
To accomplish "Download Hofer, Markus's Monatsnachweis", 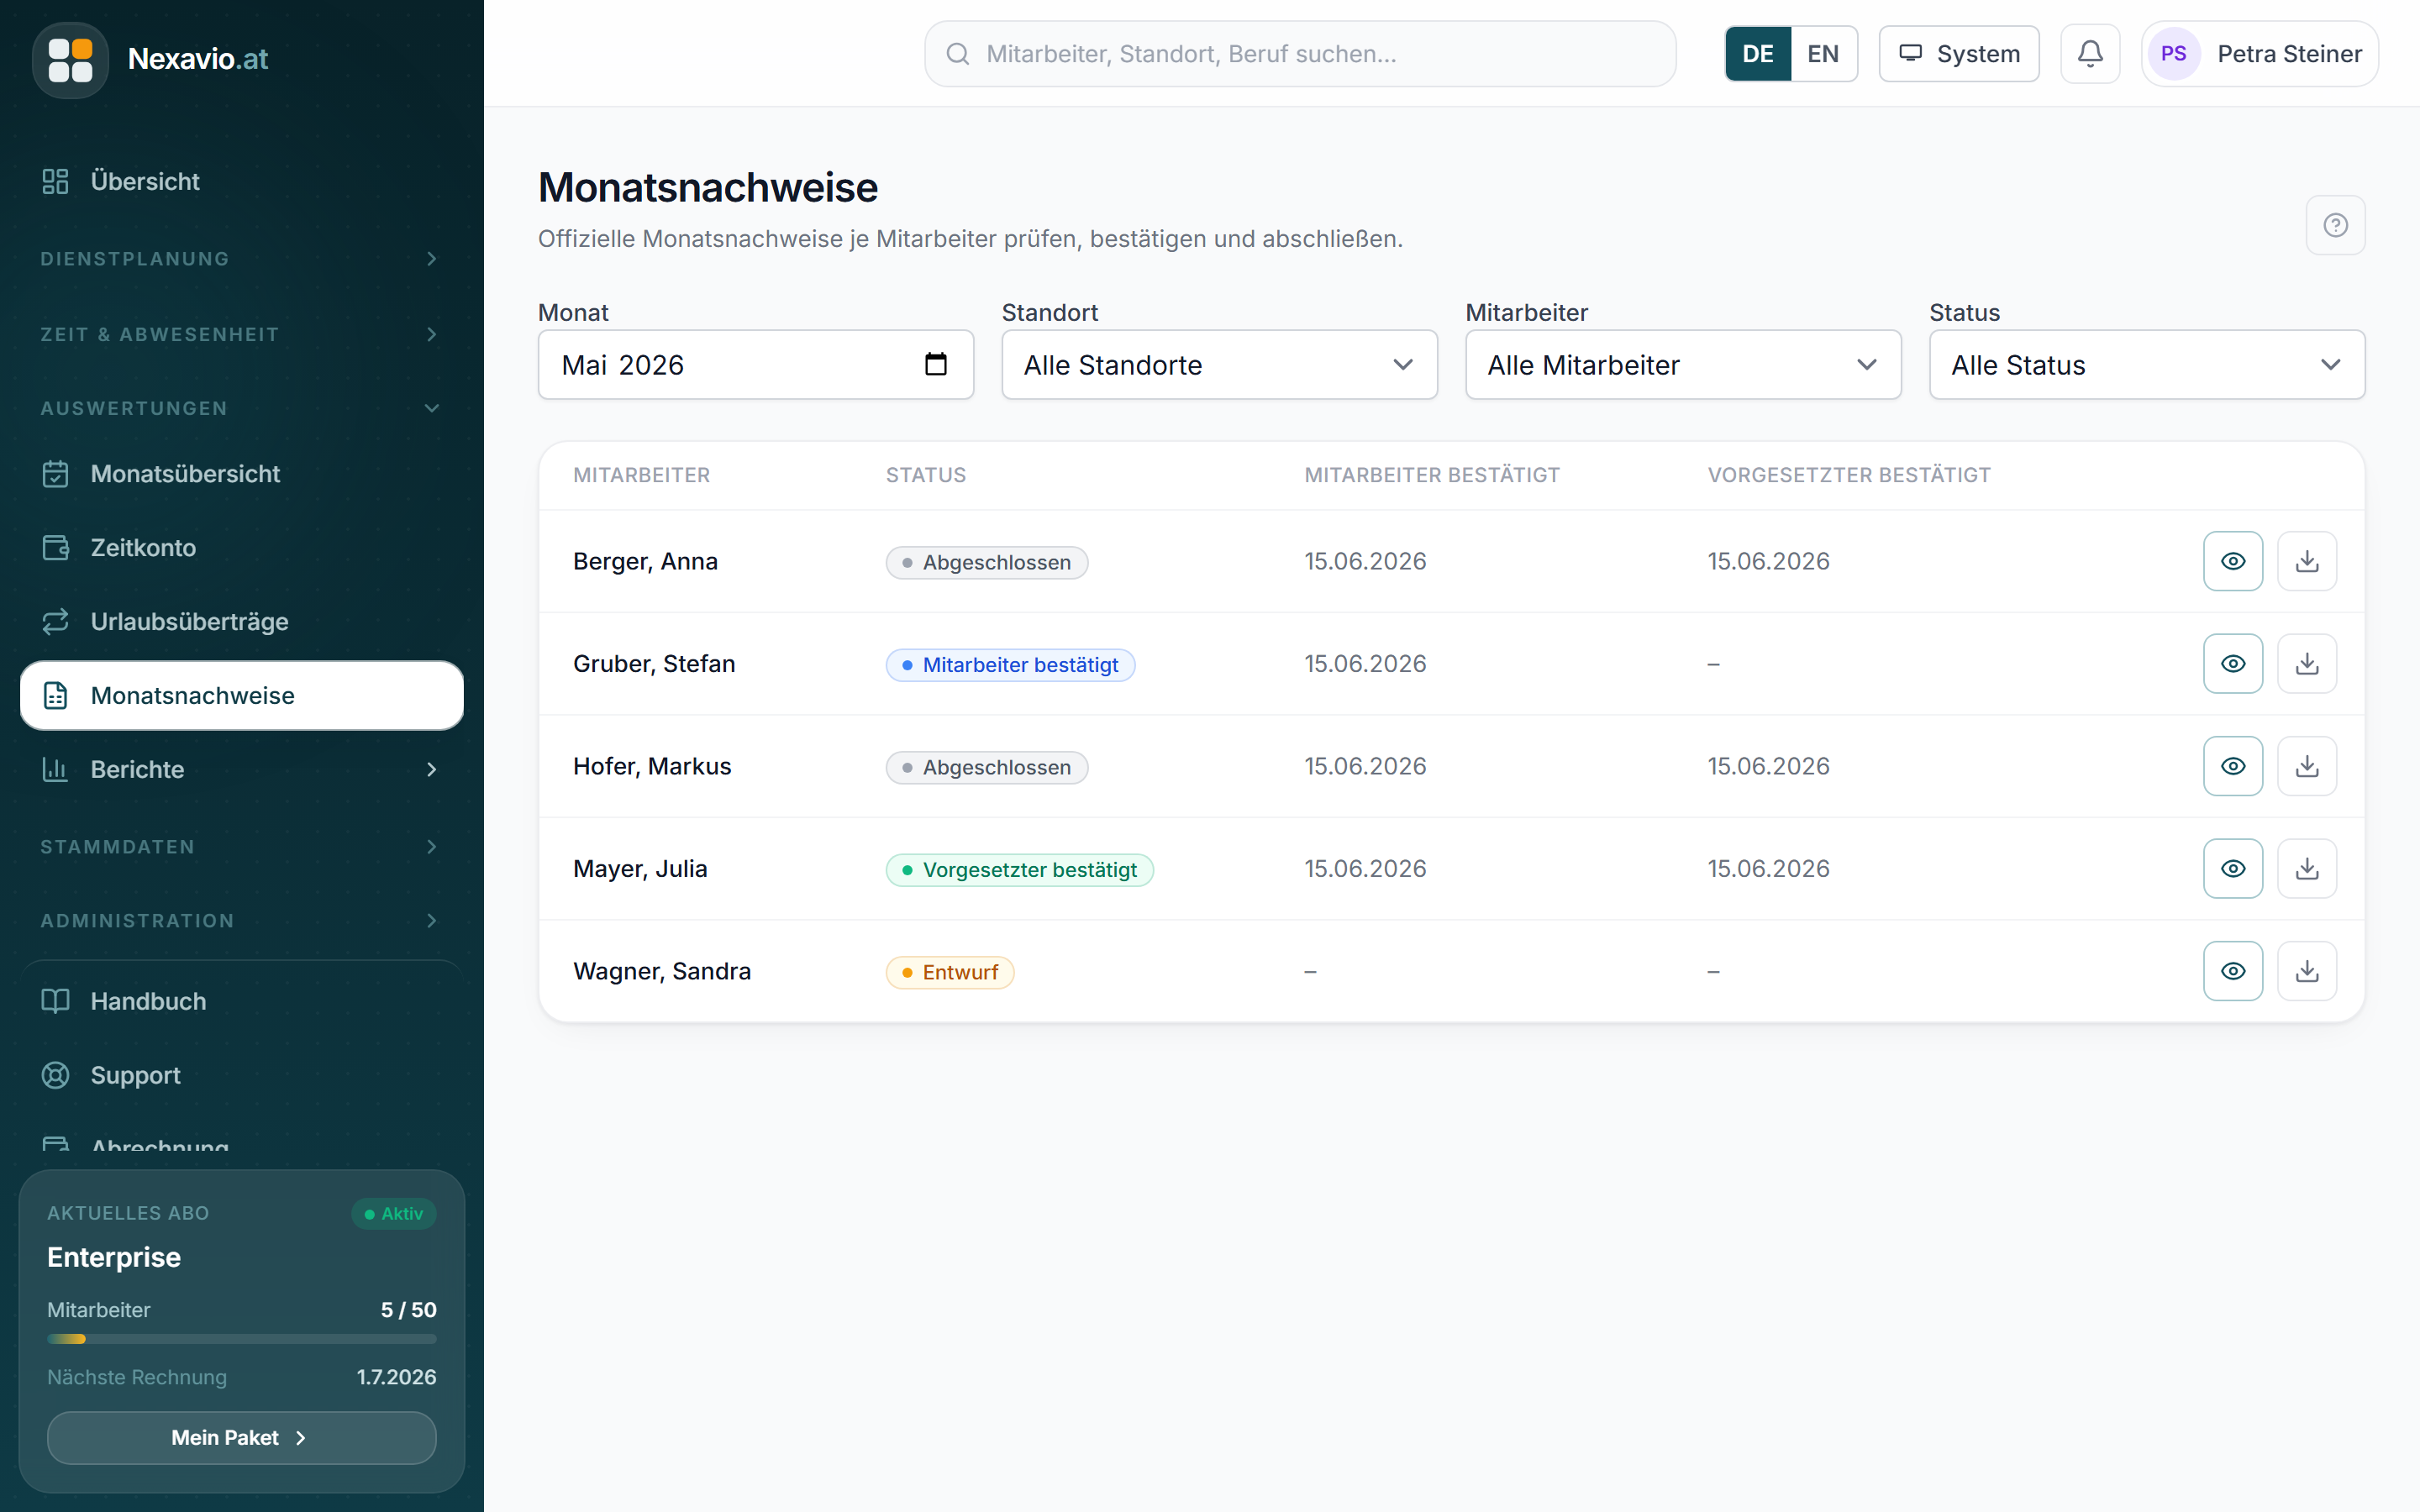I will pos(2307,766).
